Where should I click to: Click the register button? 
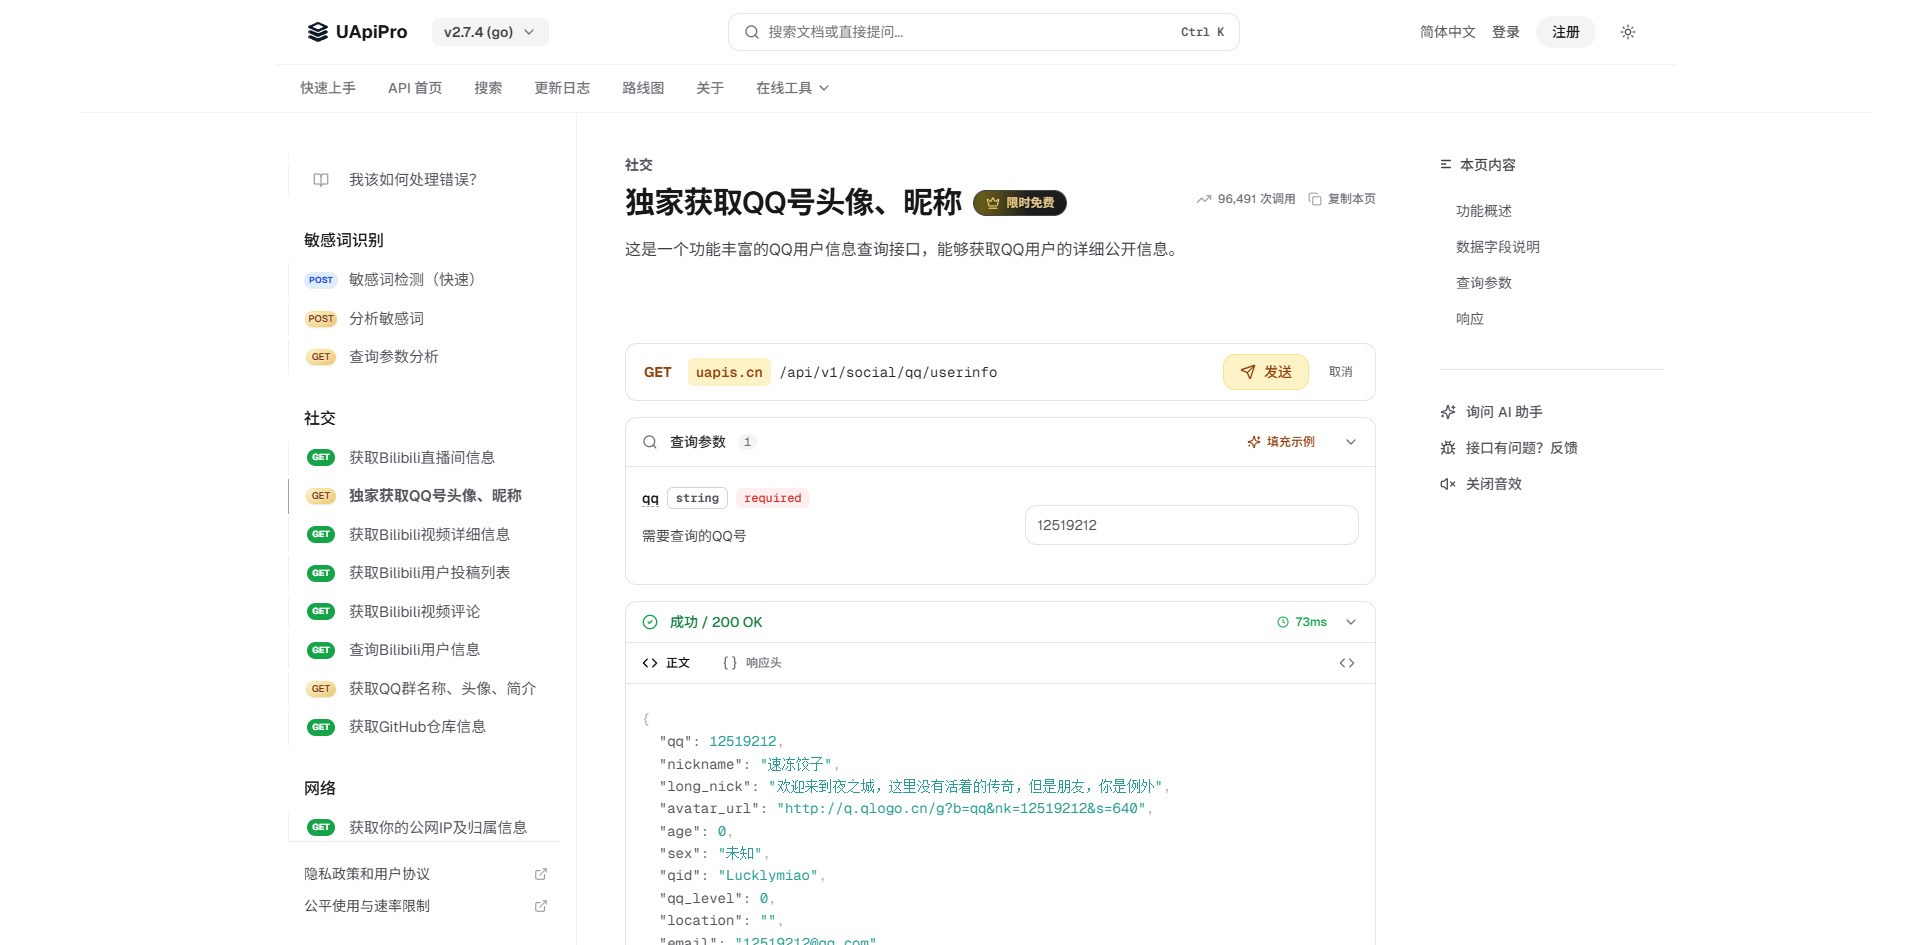[1565, 32]
